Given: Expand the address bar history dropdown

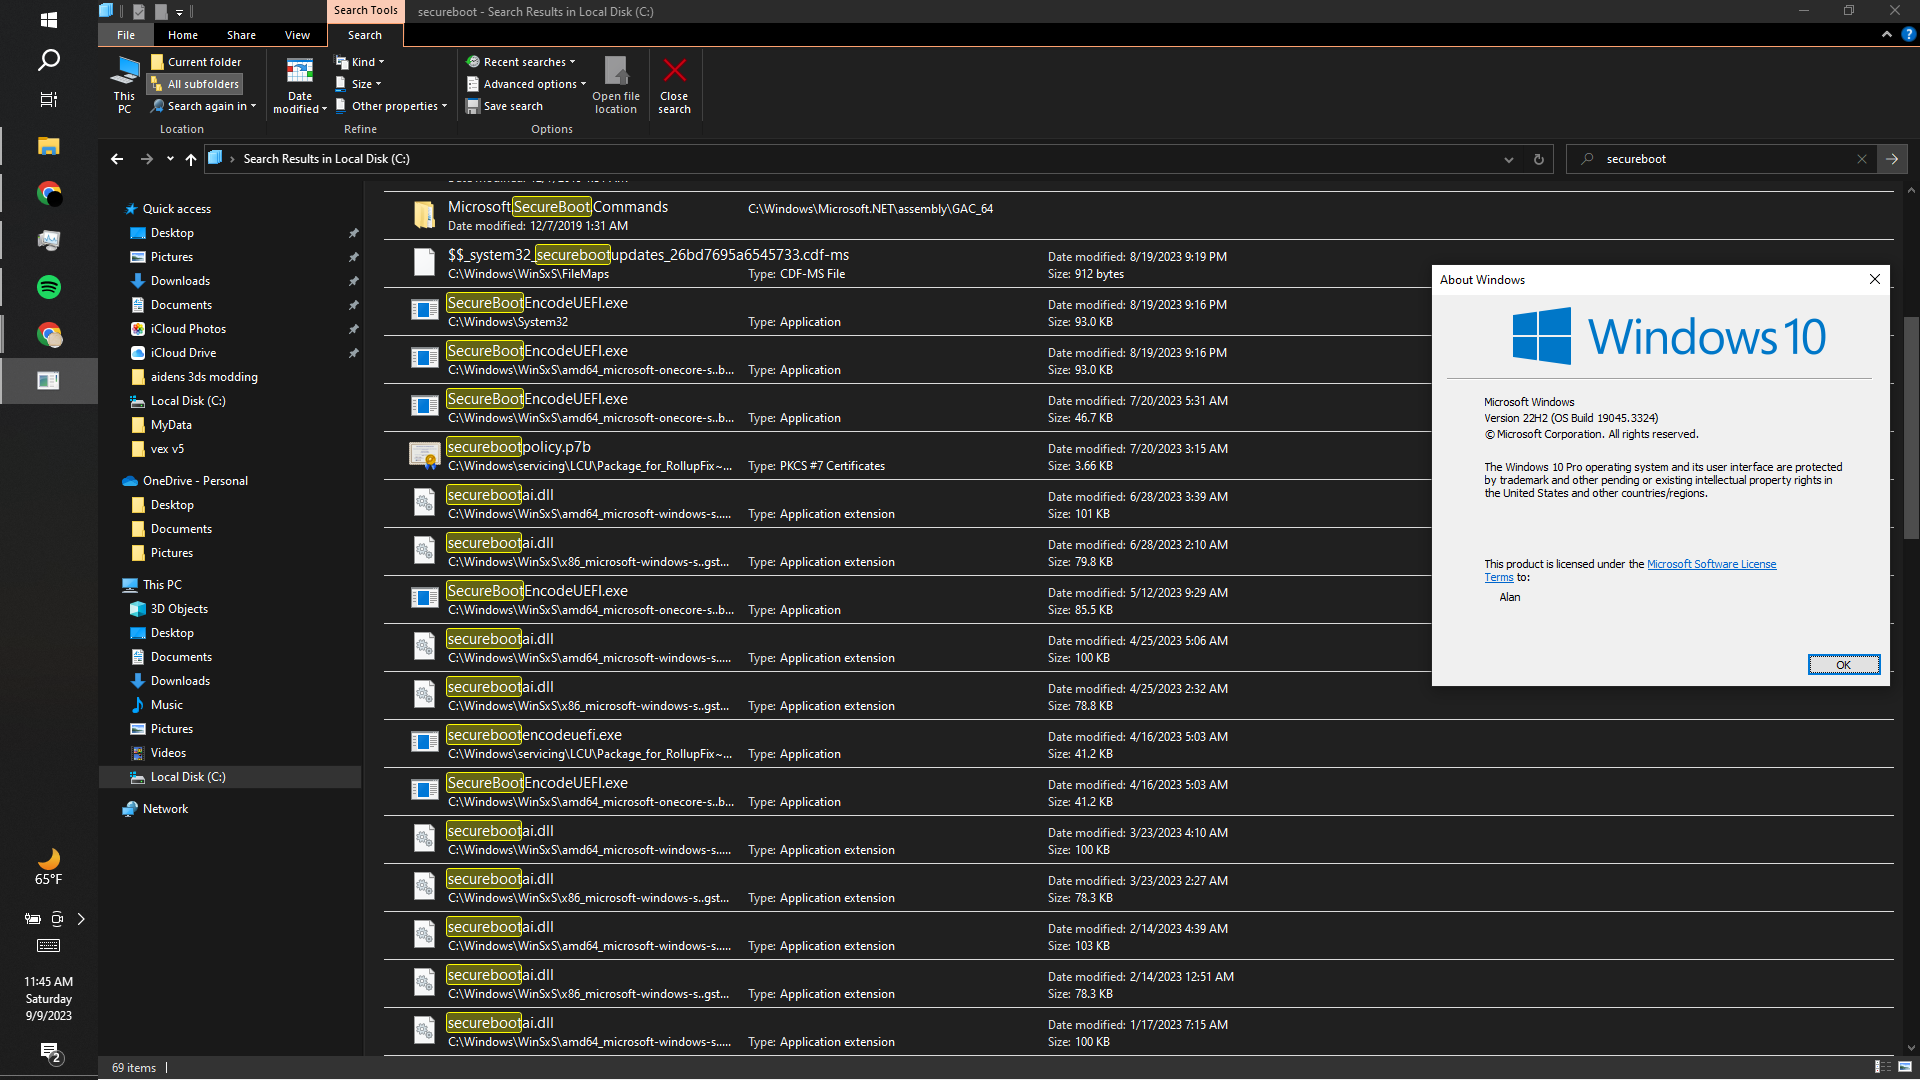Looking at the screenshot, I should point(1509,159).
